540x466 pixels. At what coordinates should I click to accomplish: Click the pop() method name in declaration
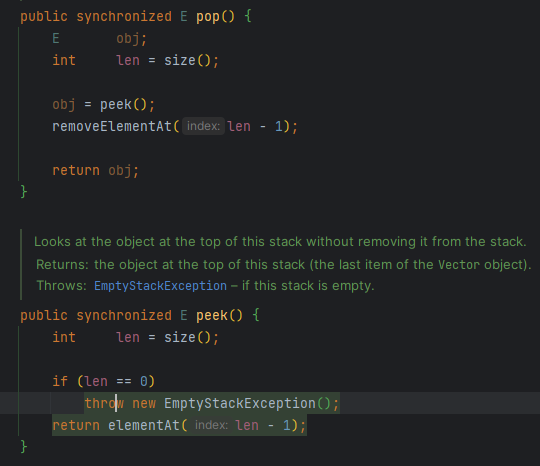[x=208, y=17]
